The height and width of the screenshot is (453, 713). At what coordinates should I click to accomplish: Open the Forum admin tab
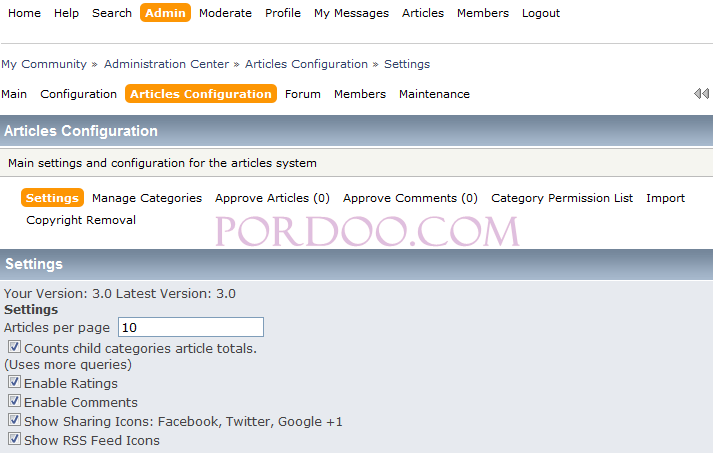click(x=303, y=94)
